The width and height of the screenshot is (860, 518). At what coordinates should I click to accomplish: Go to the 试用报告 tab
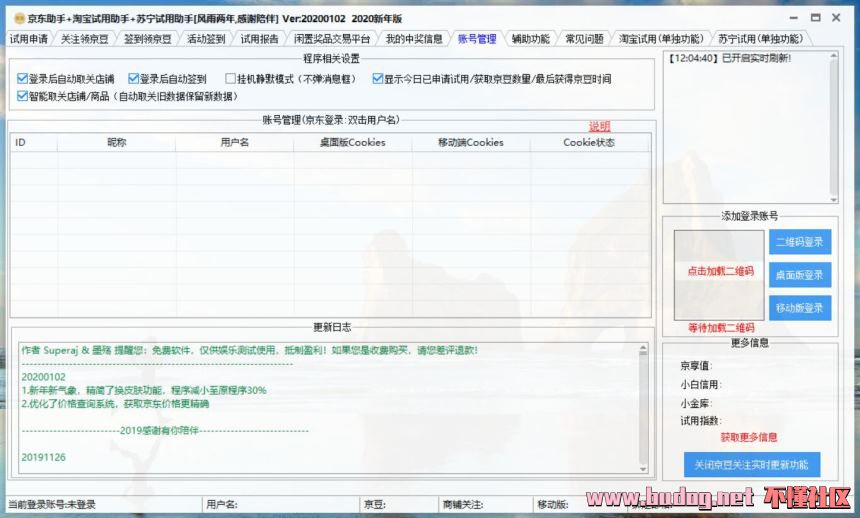coord(259,39)
